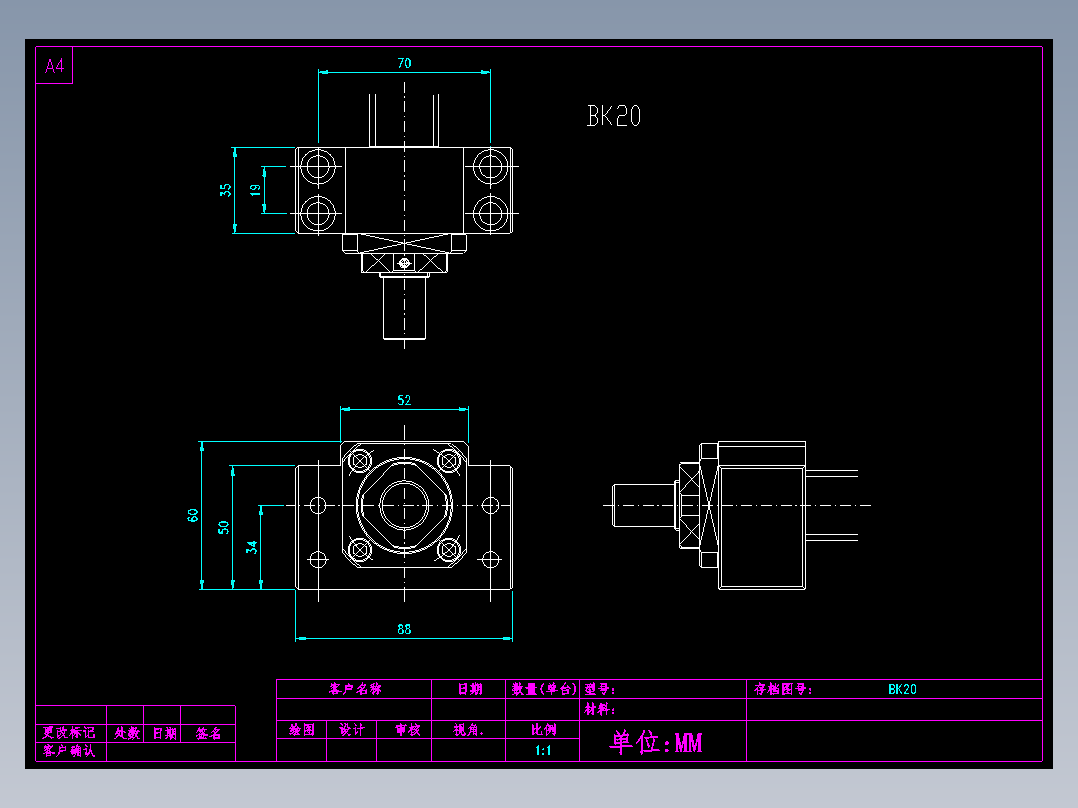Select the 更改标记 revision cell

69,733
